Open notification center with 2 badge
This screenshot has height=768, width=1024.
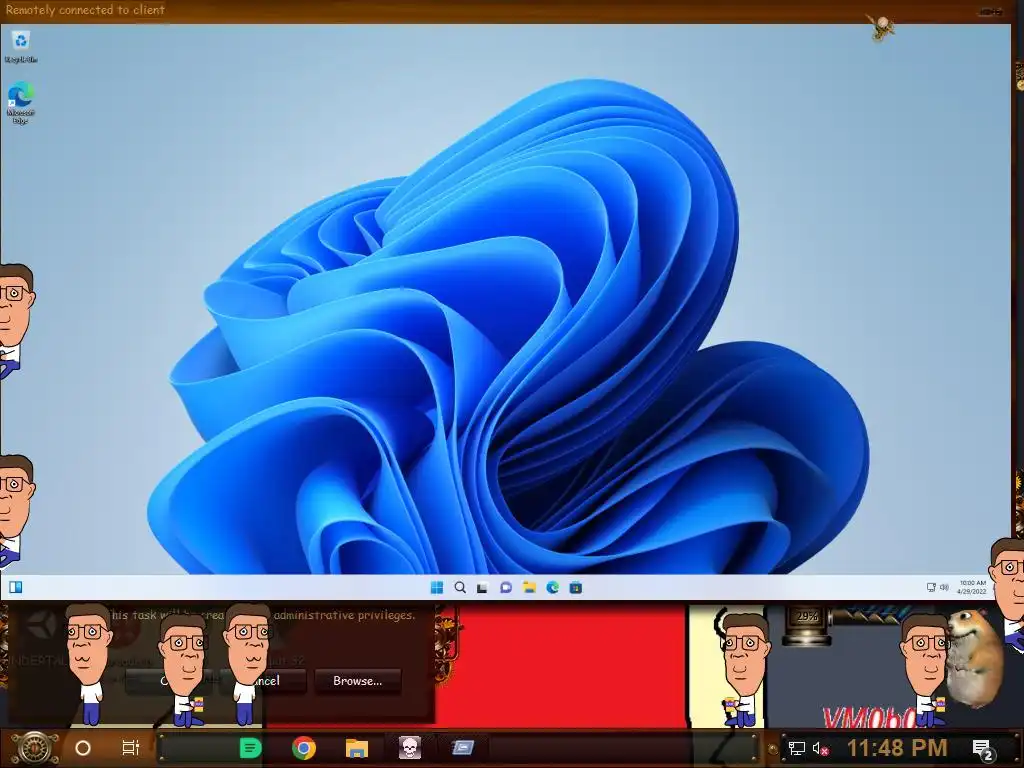click(982, 749)
